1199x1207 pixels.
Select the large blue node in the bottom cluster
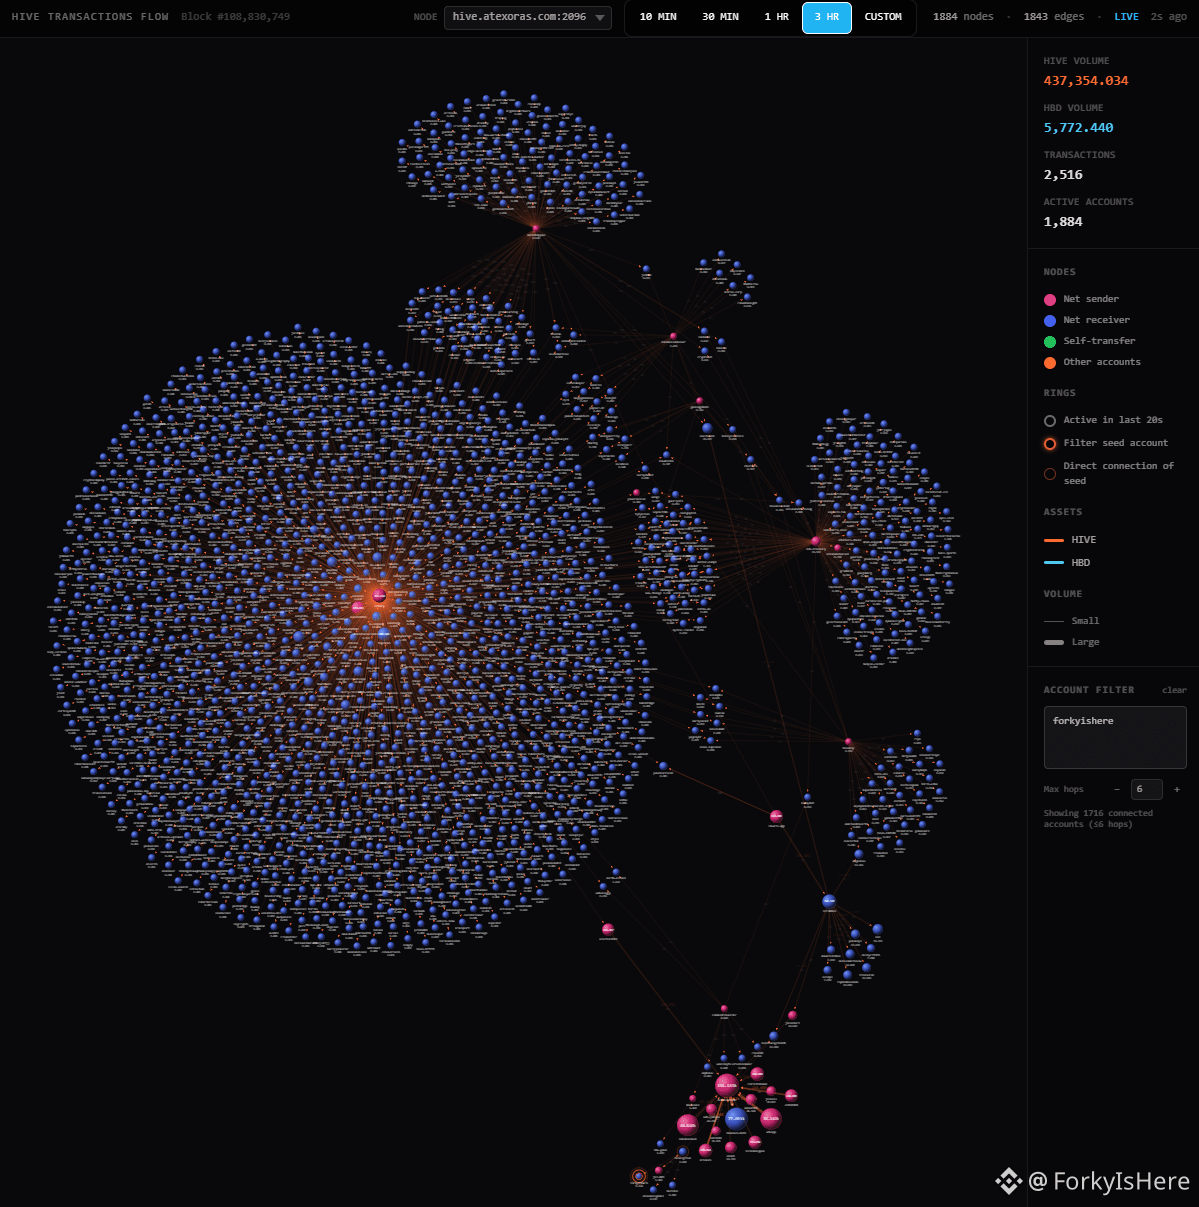coord(736,1118)
